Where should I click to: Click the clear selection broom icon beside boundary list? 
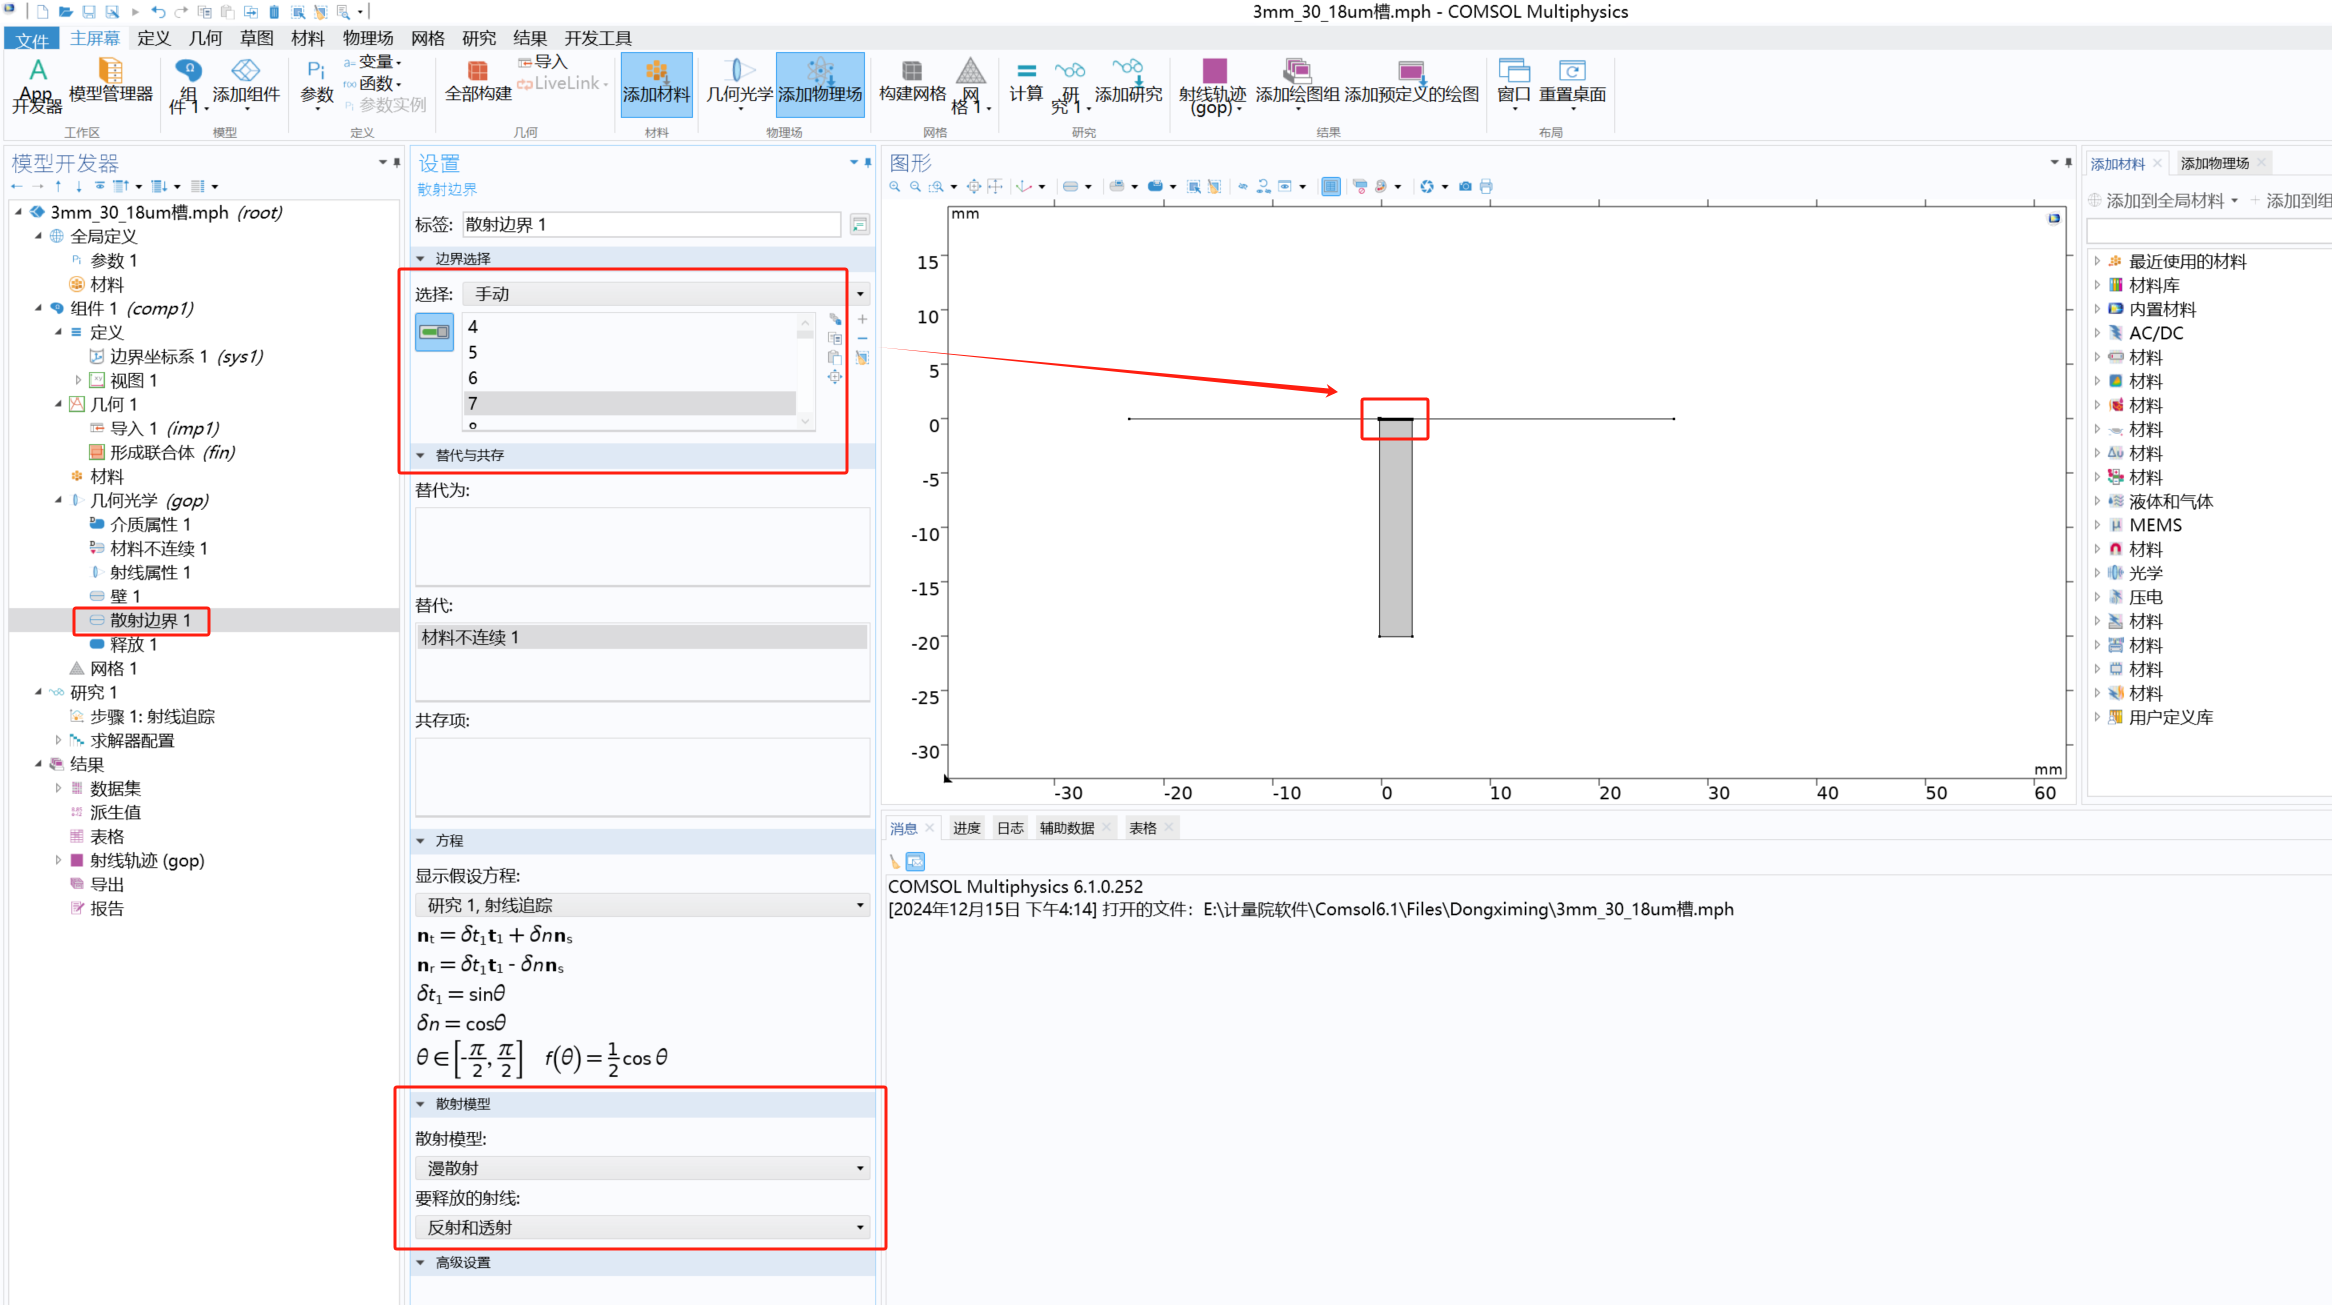point(862,358)
